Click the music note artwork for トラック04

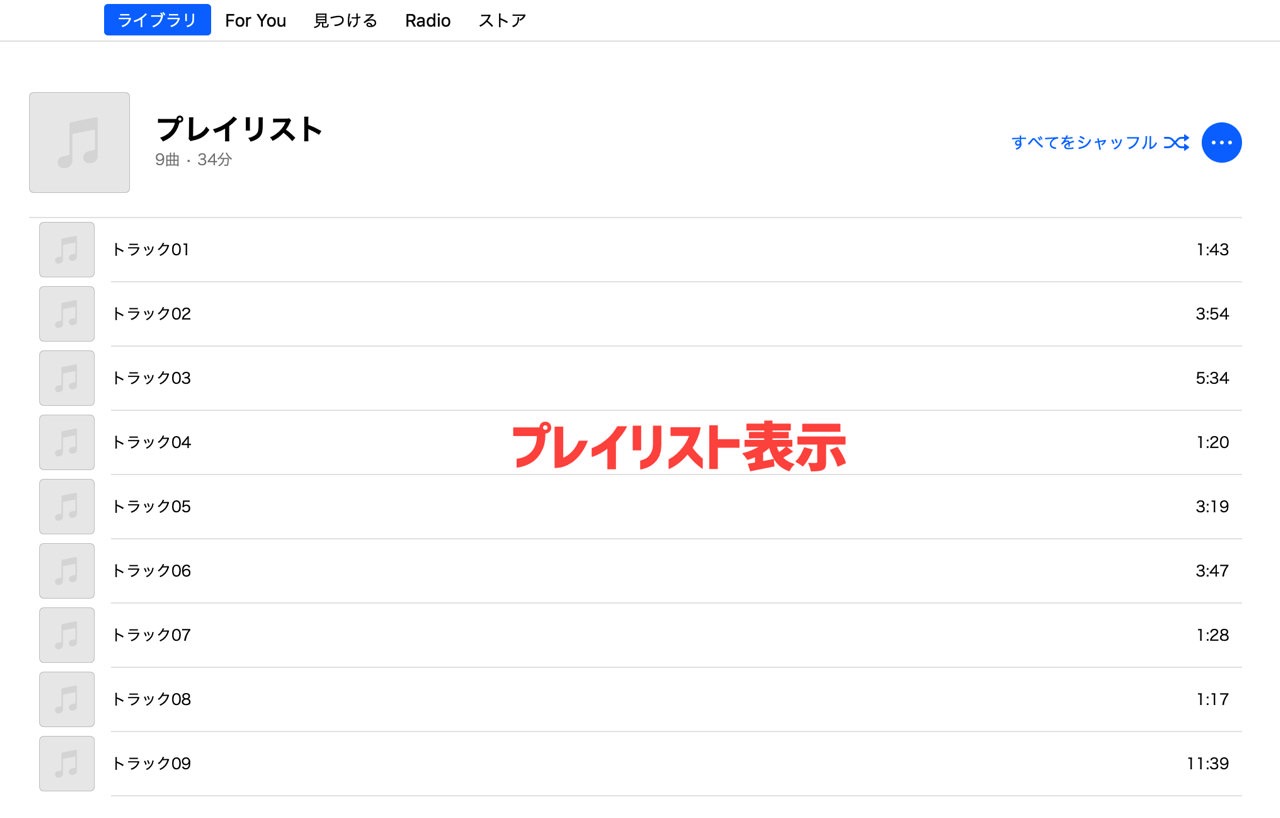tap(67, 442)
